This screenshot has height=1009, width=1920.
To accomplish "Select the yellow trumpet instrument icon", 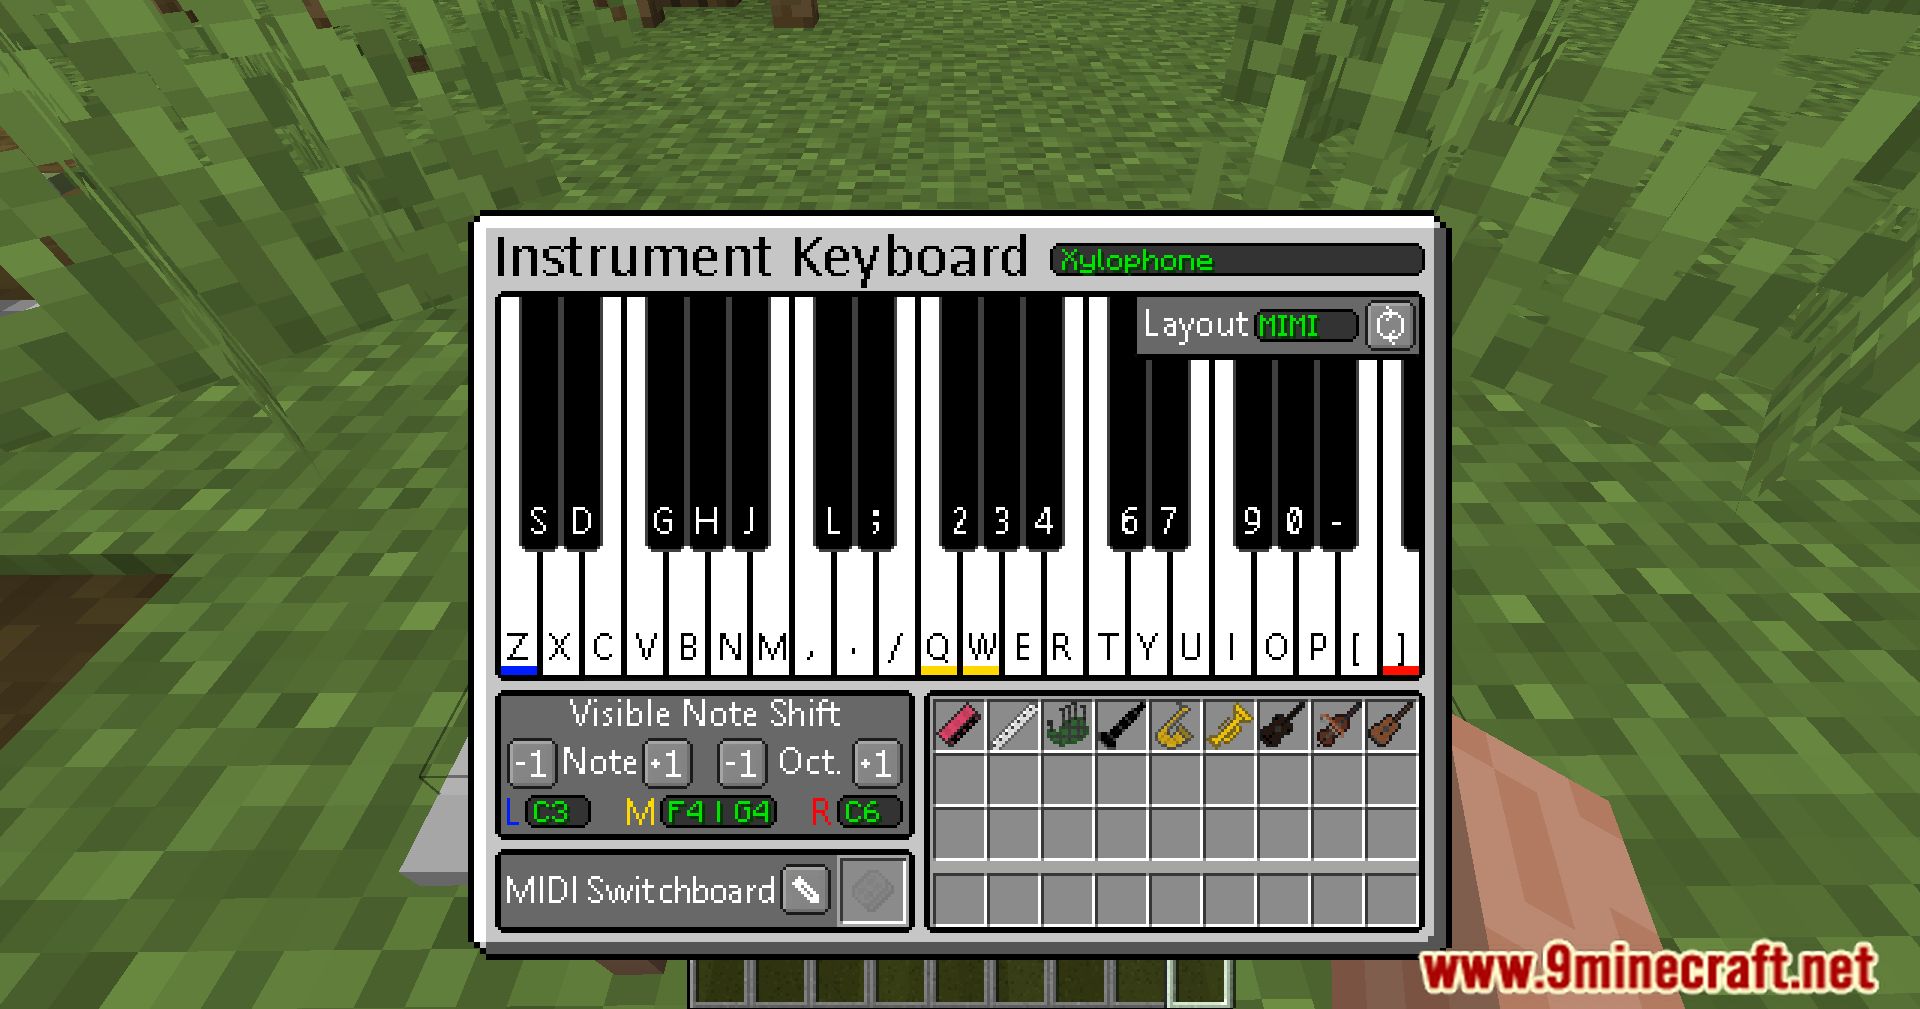I will [1229, 725].
